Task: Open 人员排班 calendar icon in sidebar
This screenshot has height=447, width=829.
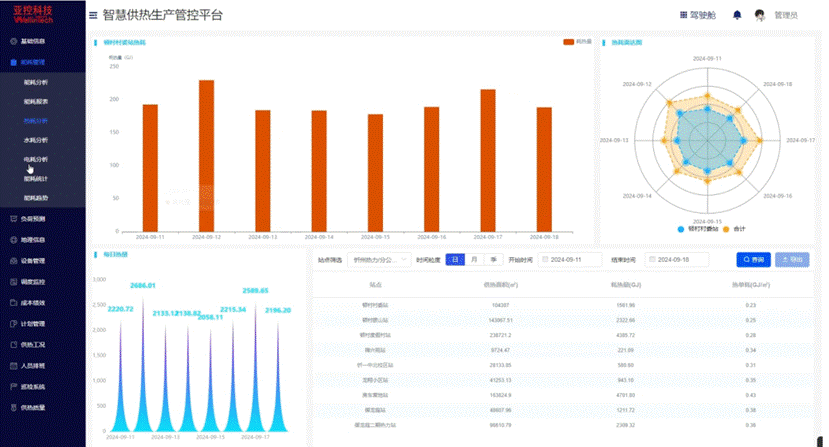Action: click(x=14, y=366)
